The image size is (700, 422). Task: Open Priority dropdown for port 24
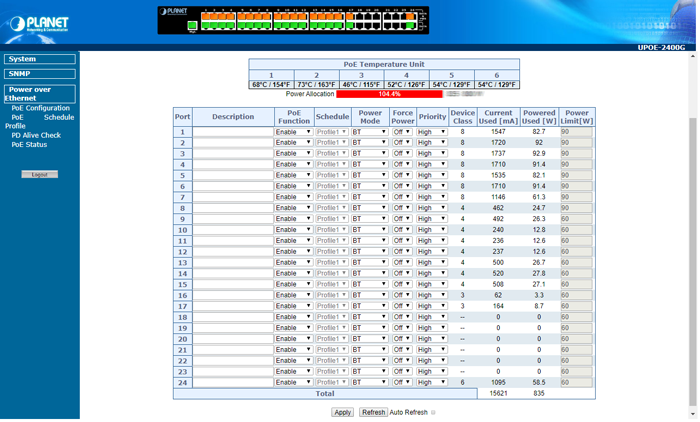[432, 382]
